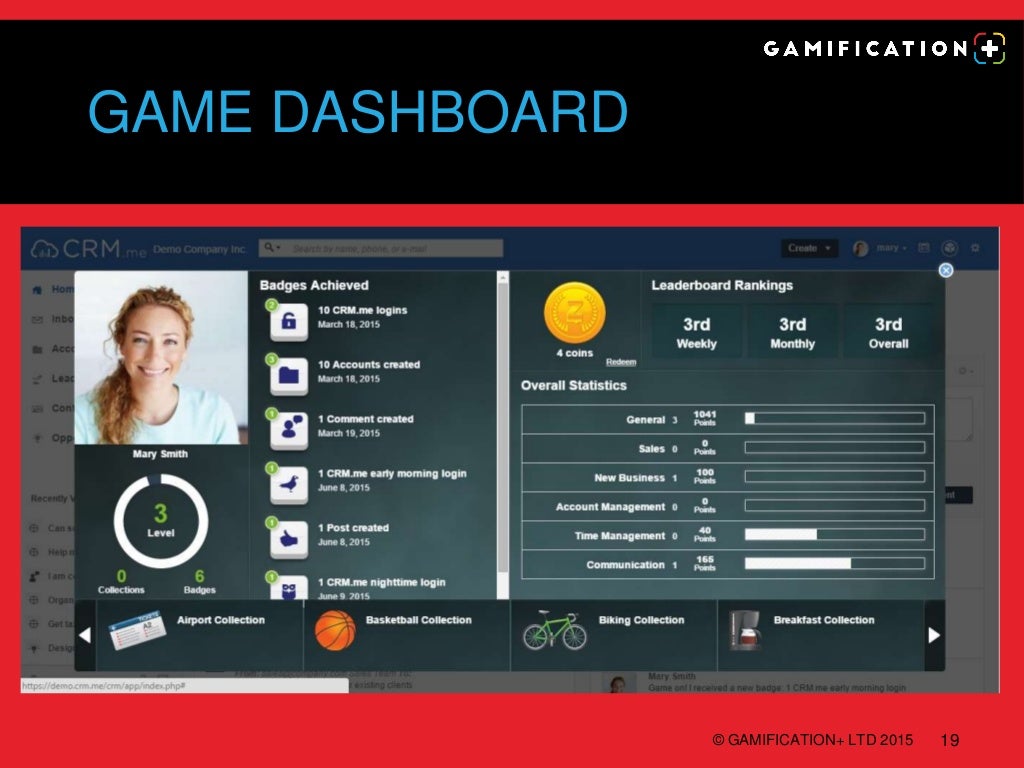The height and width of the screenshot is (768, 1024).
Task: Open the settings gear in the CRM header
Action: tap(975, 248)
